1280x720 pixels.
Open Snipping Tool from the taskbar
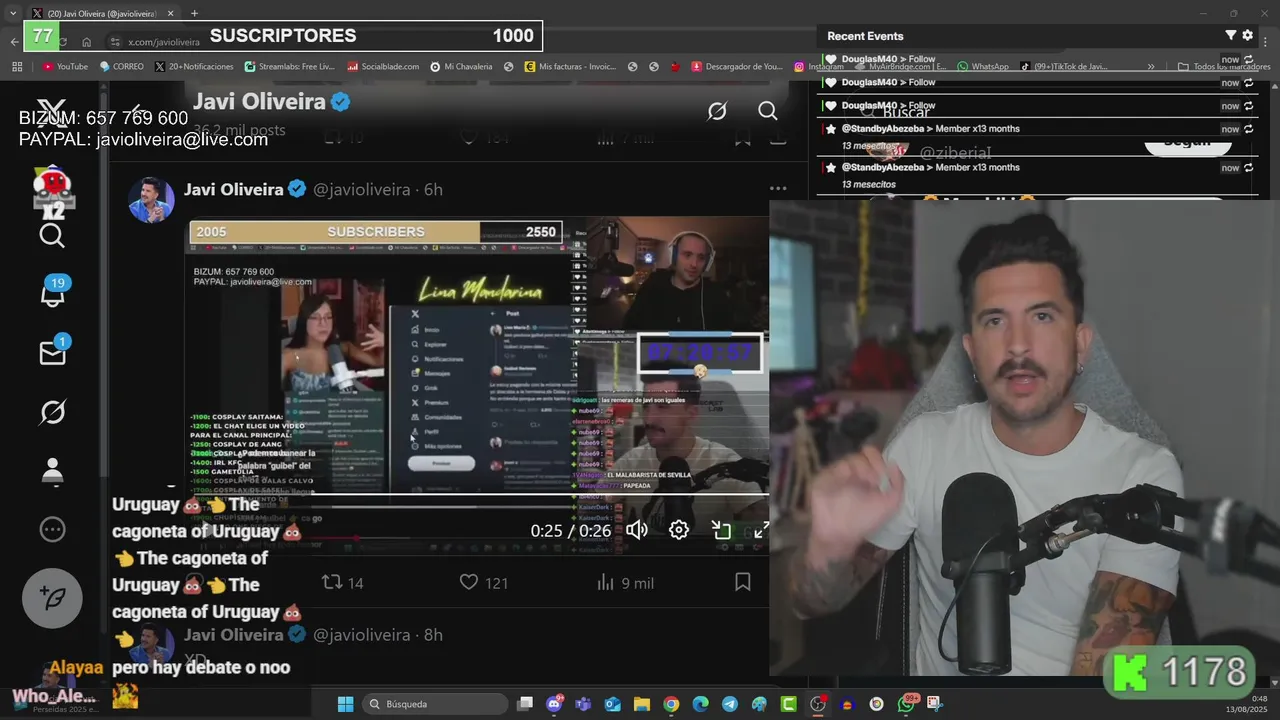click(x=934, y=704)
